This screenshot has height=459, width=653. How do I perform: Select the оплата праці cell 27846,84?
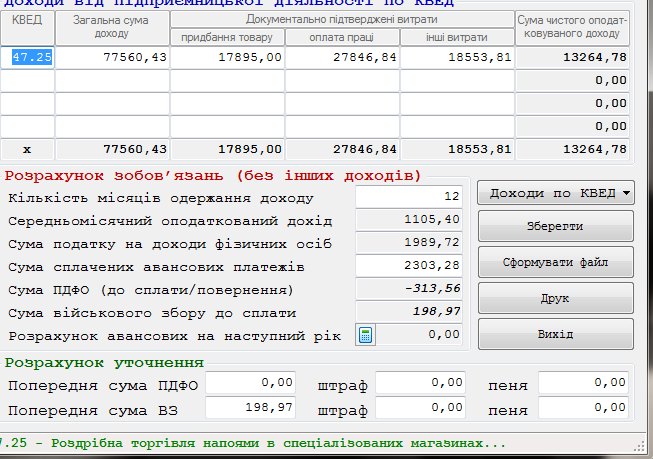pyautogui.click(x=342, y=57)
